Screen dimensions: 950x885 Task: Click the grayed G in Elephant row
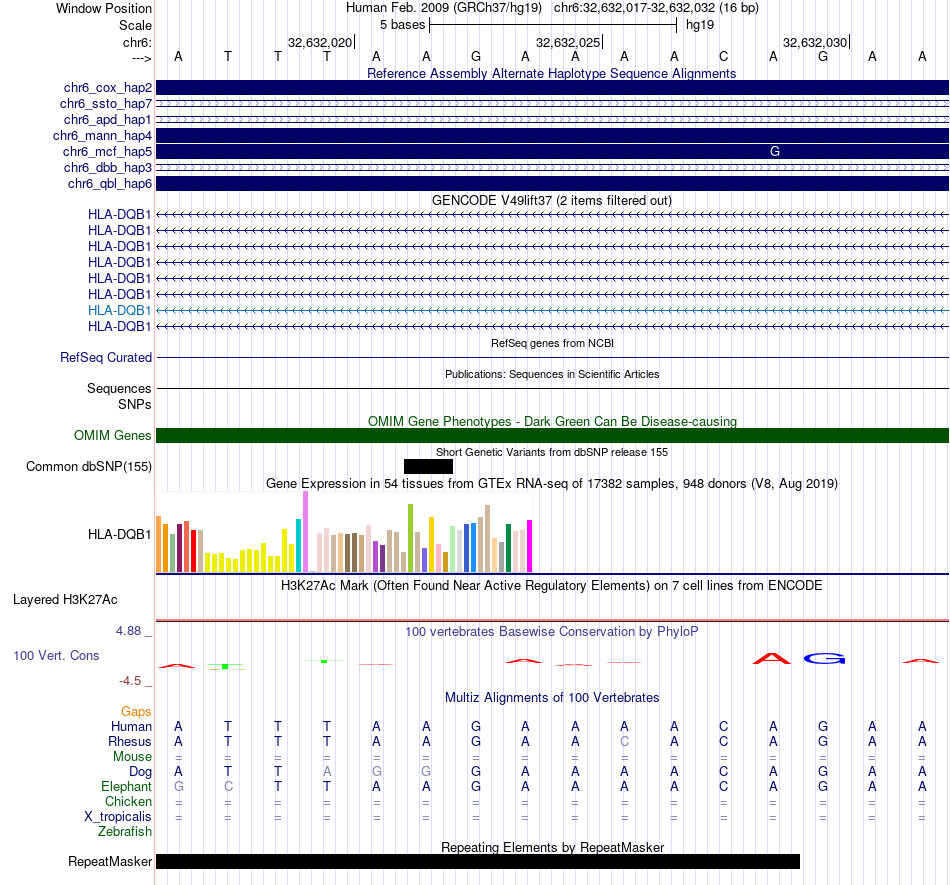coord(178,787)
